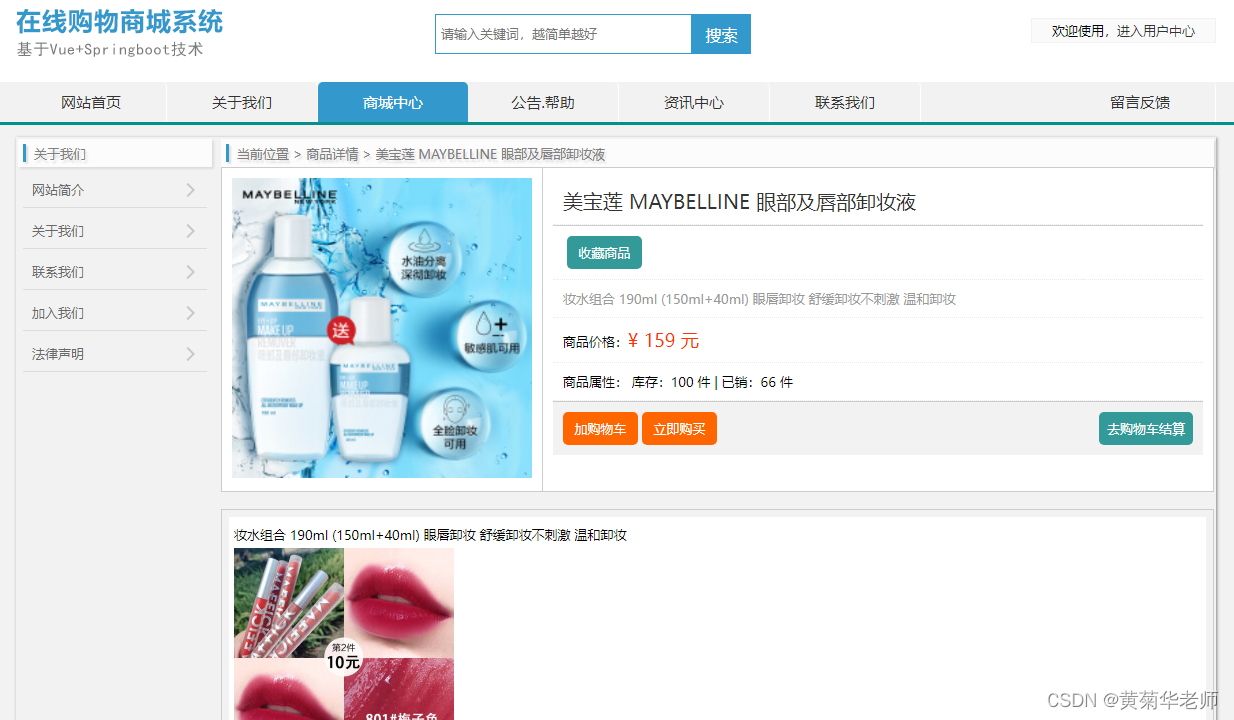This screenshot has width=1234, height=720.
Task: Click the chevron arrow beside 法律声明
Action: (x=190, y=354)
